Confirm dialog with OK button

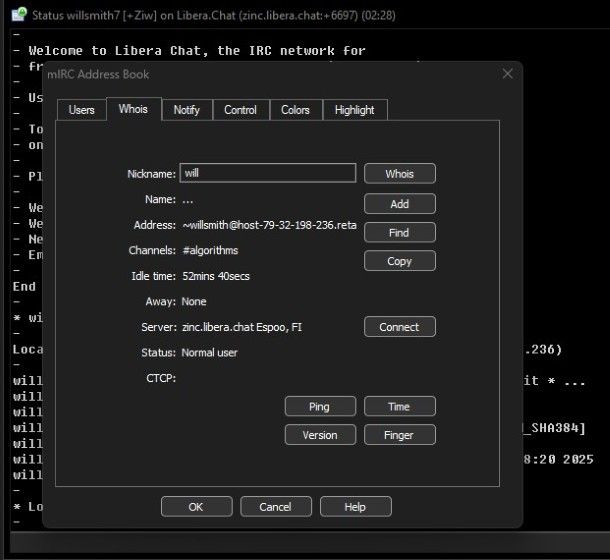[196, 507]
